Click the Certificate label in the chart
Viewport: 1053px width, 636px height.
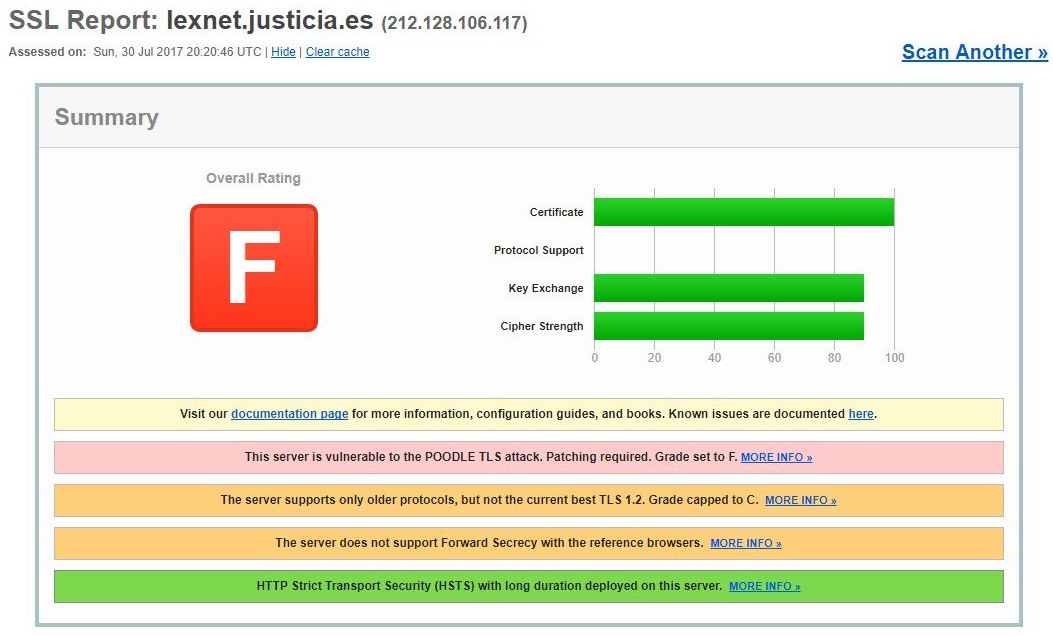coord(556,212)
